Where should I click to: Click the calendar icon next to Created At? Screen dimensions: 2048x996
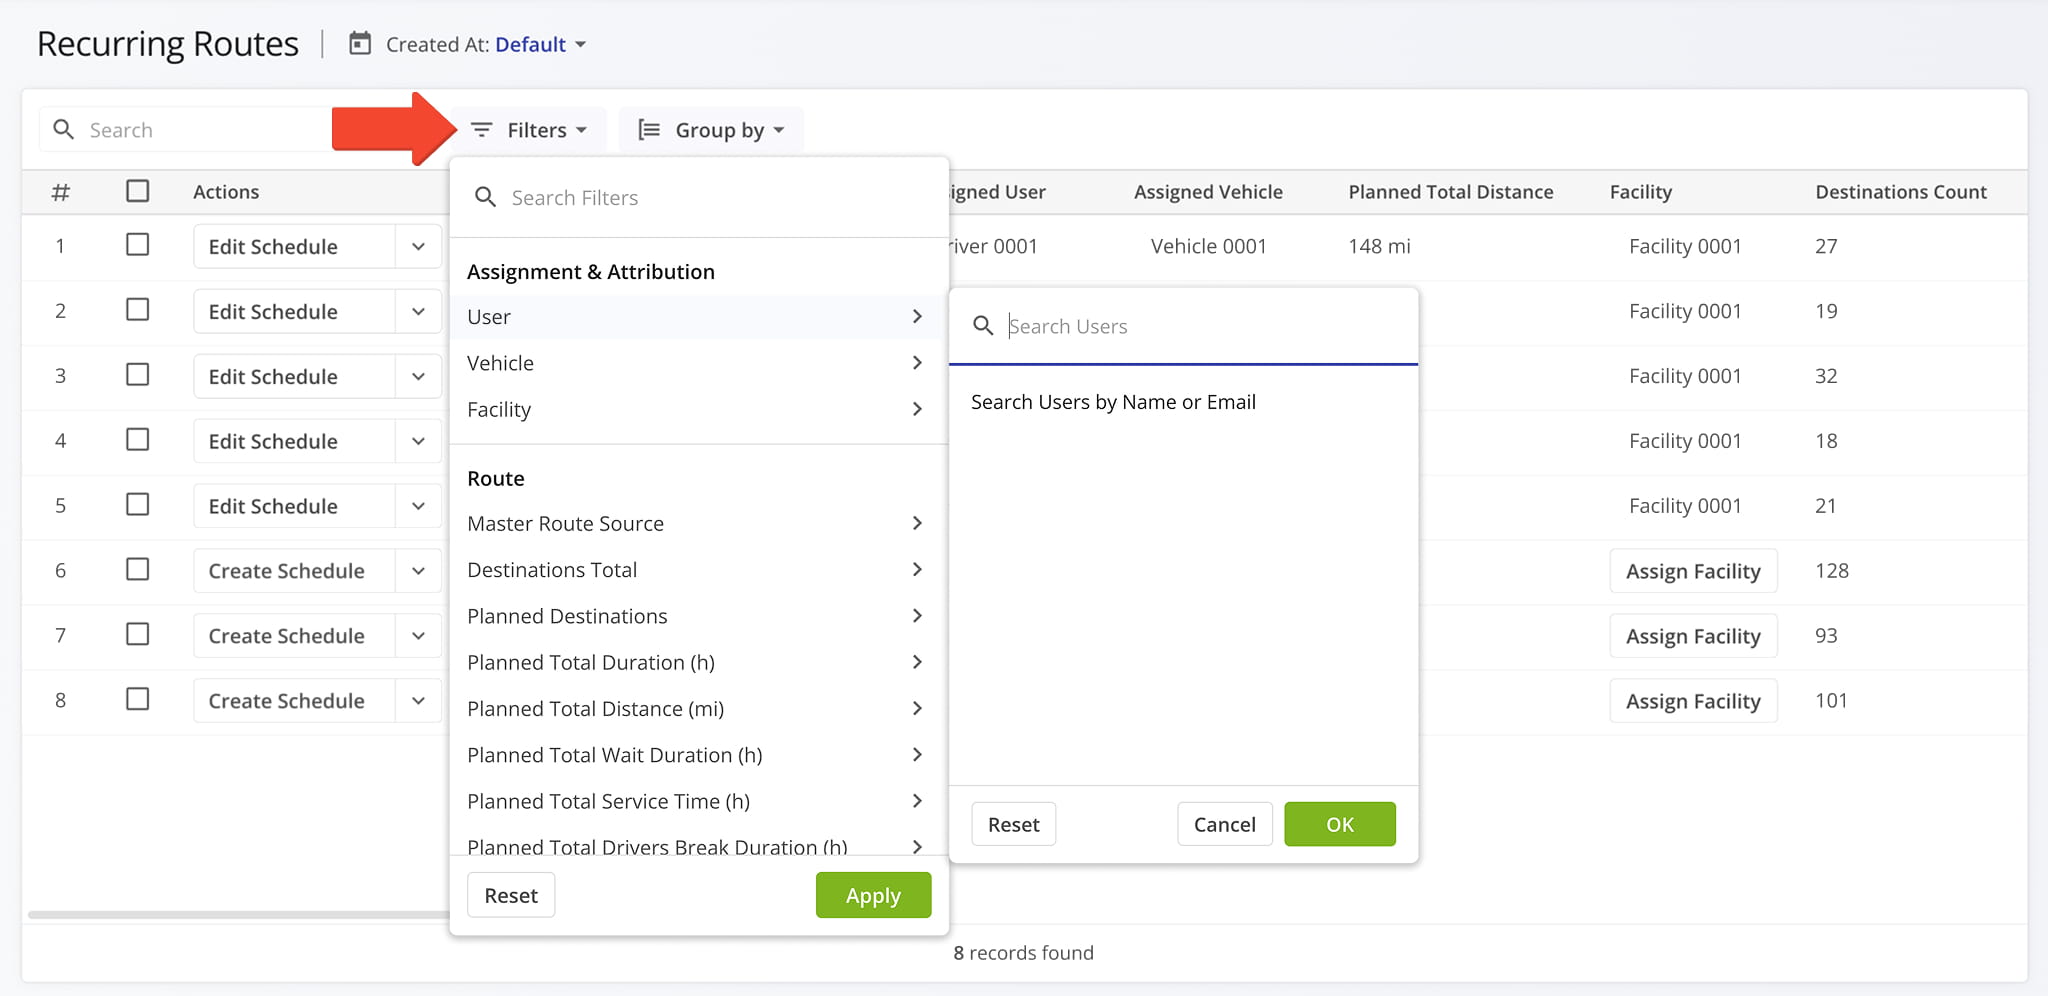click(359, 44)
